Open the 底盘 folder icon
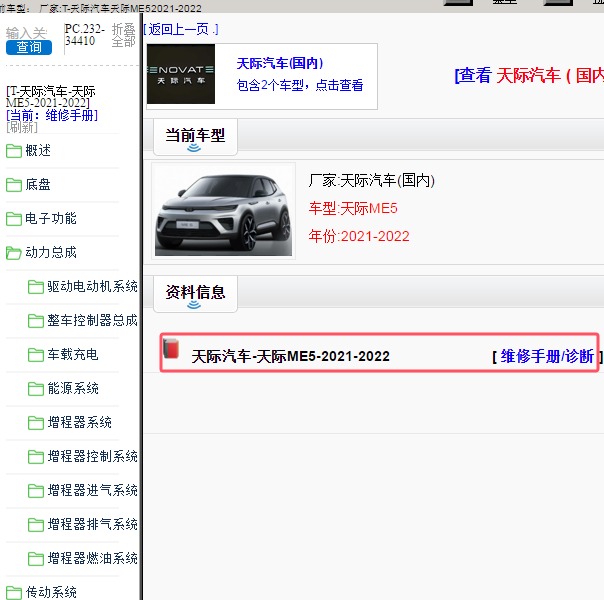 14,184
